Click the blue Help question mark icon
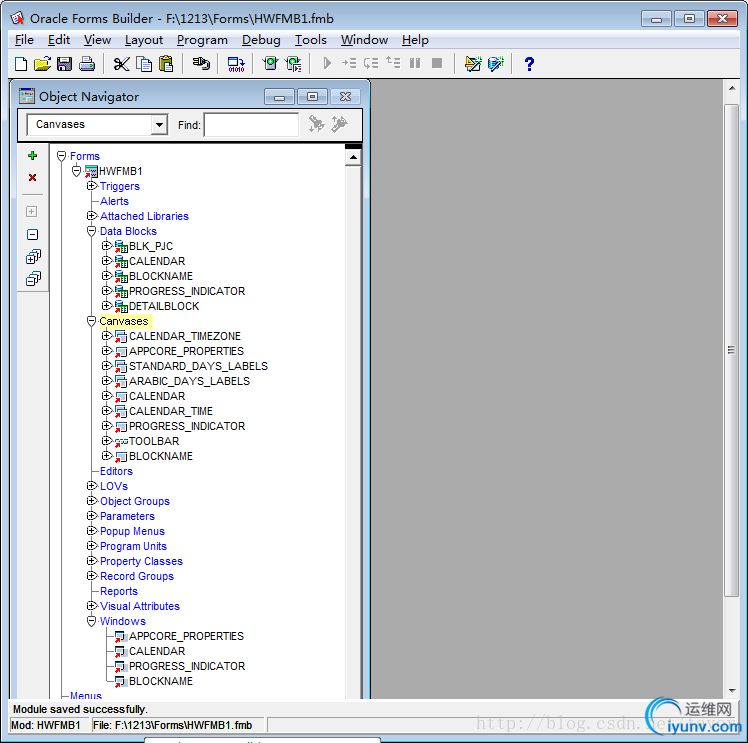The image size is (748, 743). (529, 64)
